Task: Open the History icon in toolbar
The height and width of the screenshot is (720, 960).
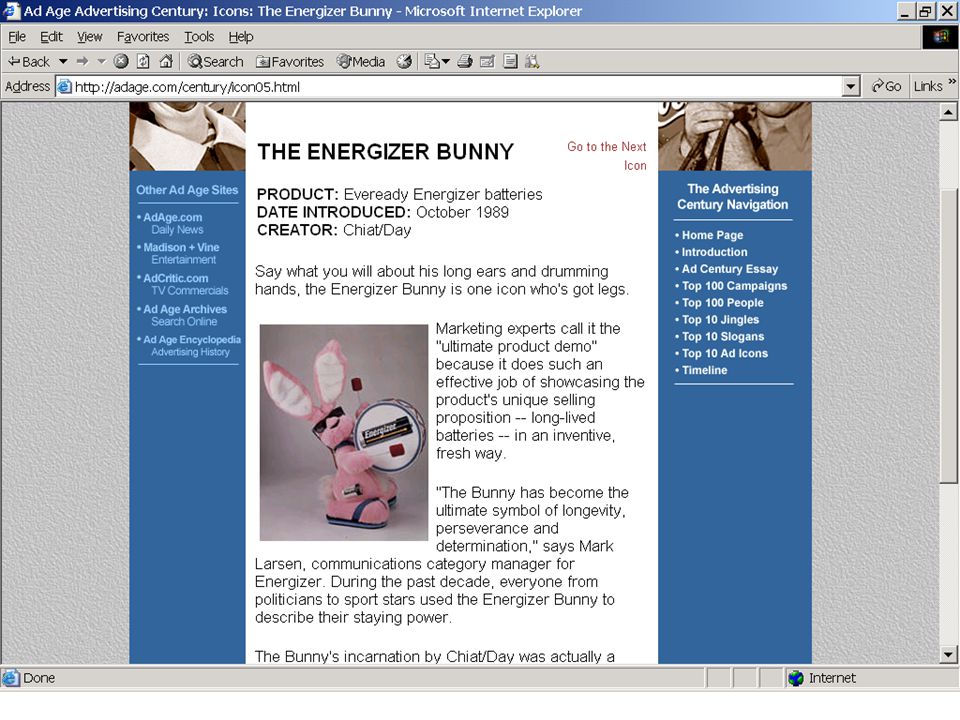Action: [404, 61]
